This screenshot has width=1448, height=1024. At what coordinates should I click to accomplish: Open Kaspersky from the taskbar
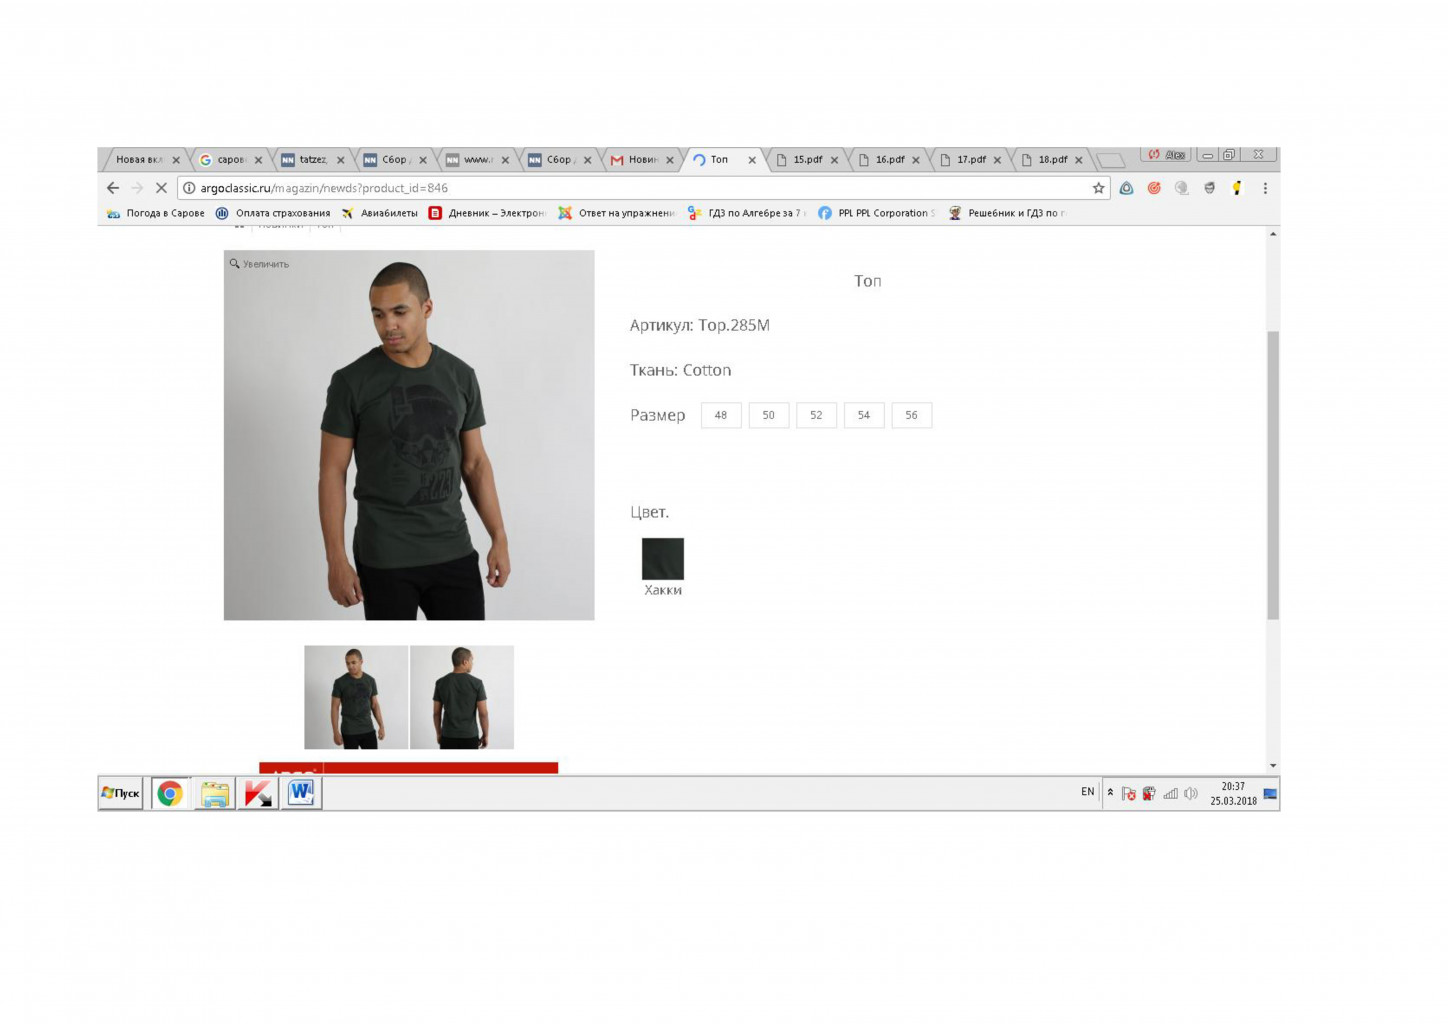(258, 794)
